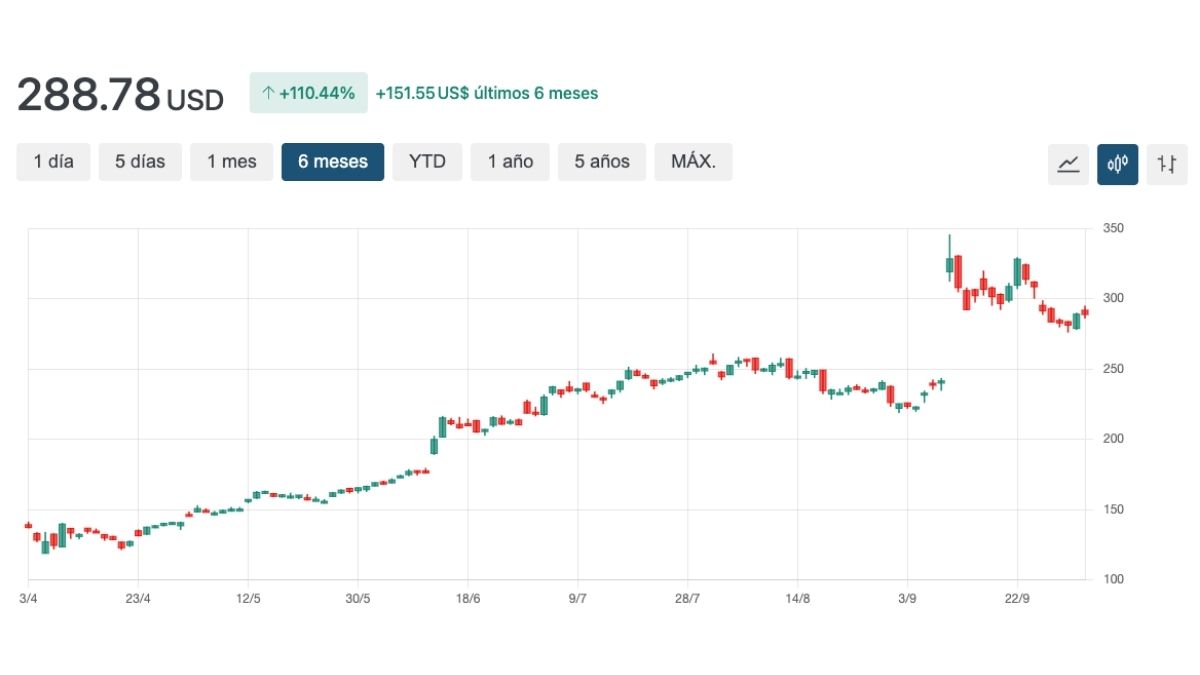Click the 350 price axis label

[x=1113, y=229]
